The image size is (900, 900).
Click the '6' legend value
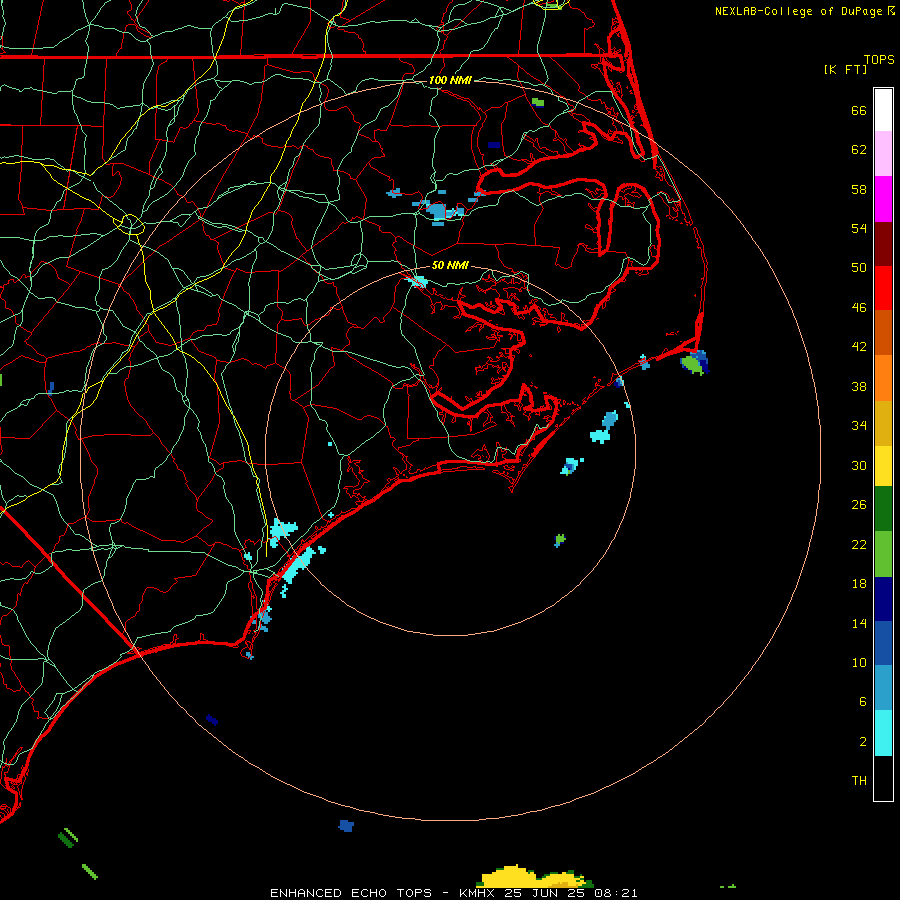(863, 701)
